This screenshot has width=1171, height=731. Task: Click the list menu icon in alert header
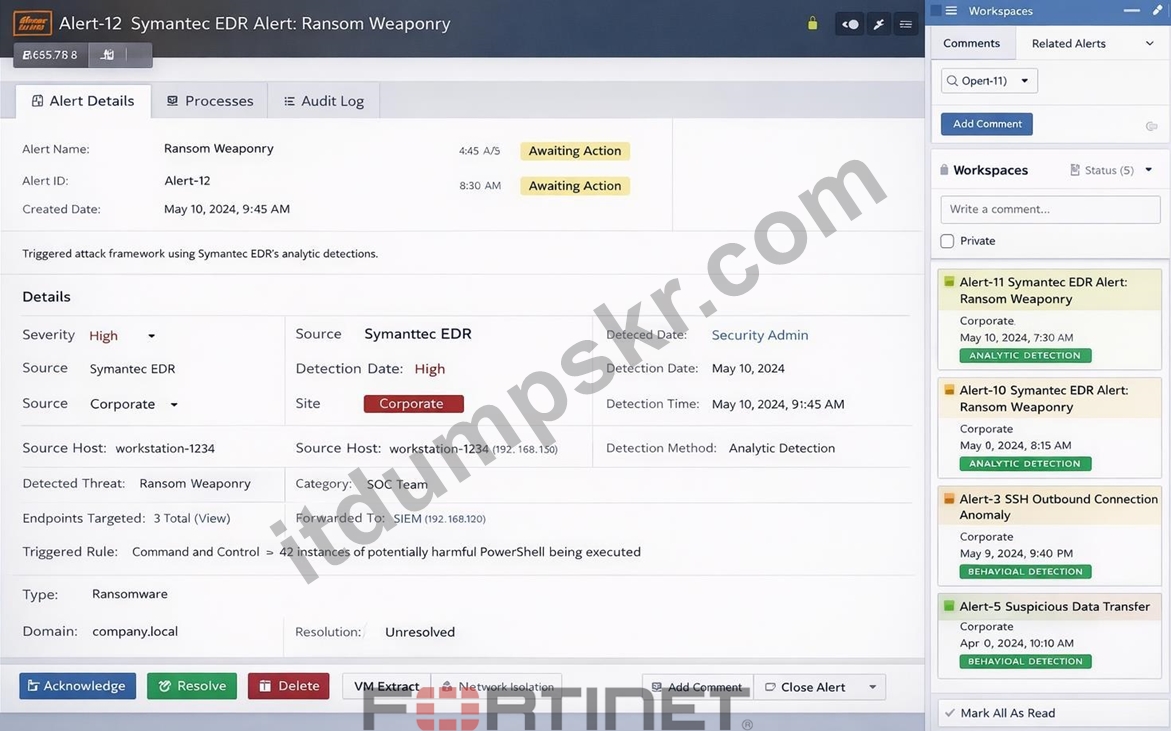point(906,24)
